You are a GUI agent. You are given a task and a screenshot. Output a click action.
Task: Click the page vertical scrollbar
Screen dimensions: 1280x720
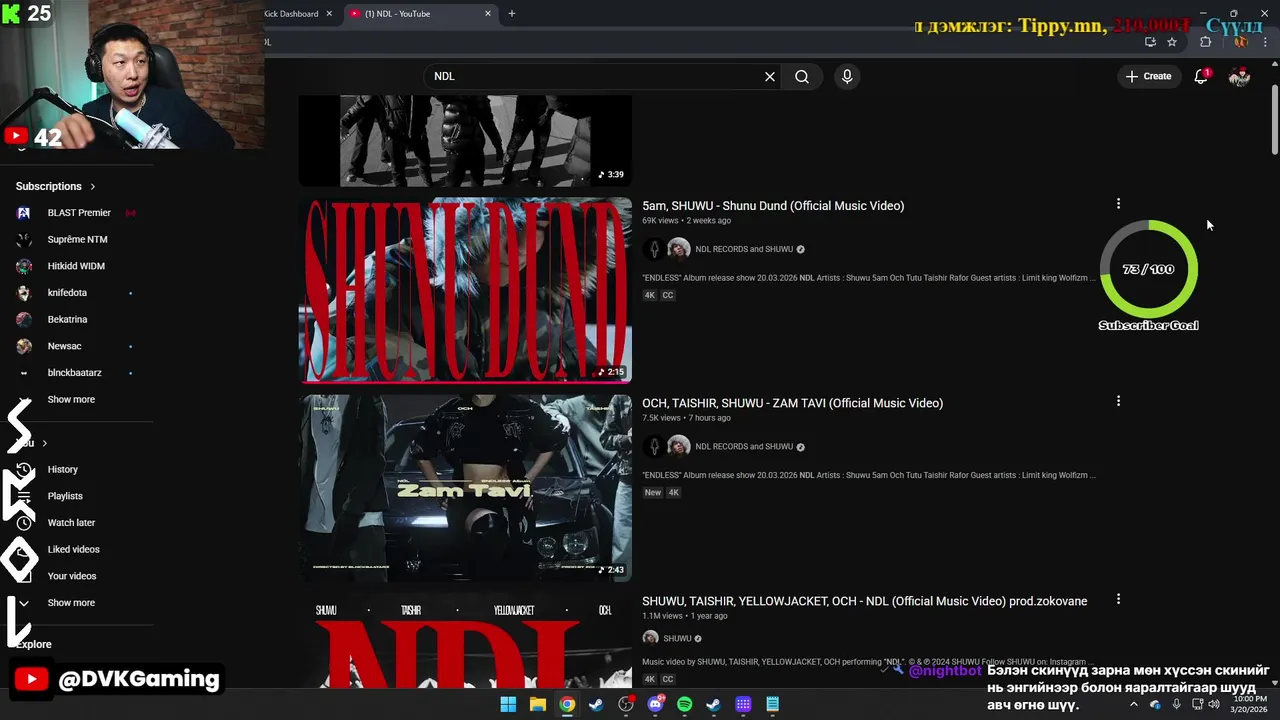pyautogui.click(x=1274, y=120)
